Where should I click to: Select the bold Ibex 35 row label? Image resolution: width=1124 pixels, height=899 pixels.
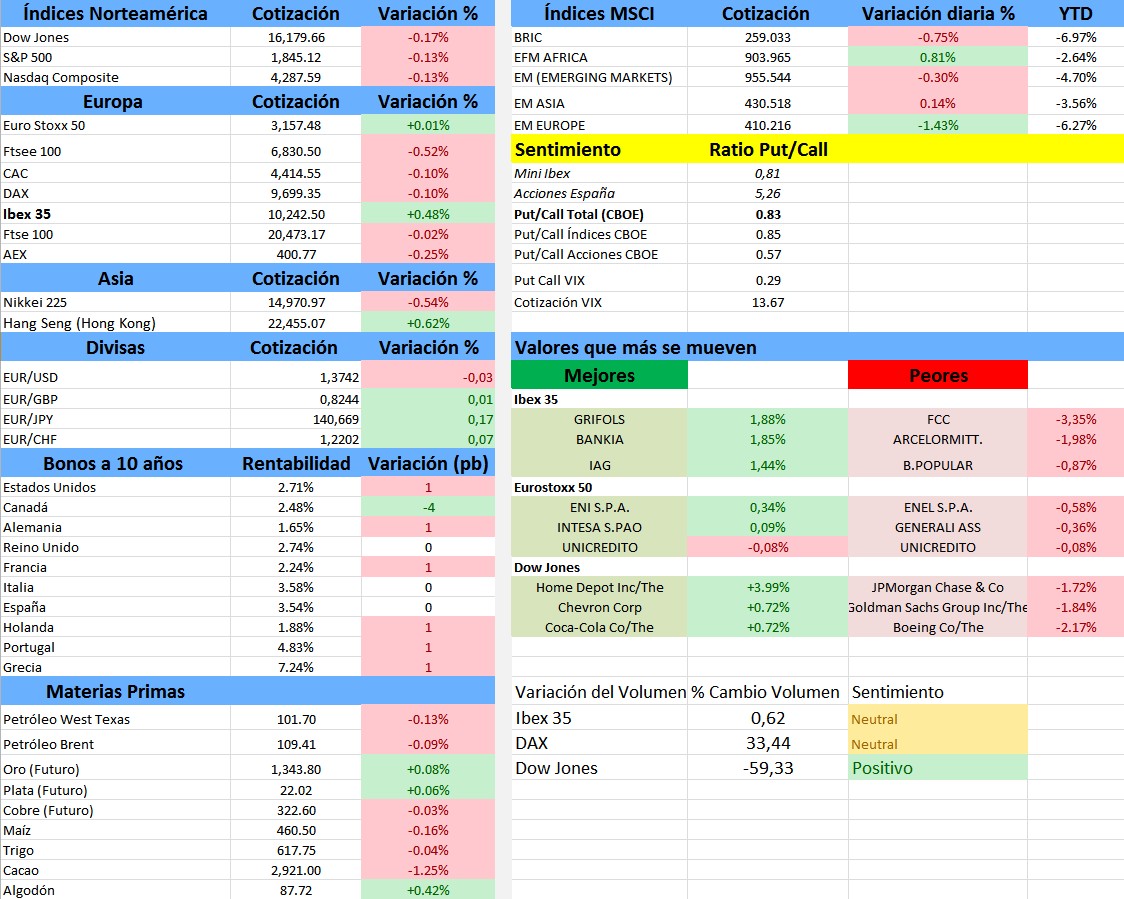(115, 214)
